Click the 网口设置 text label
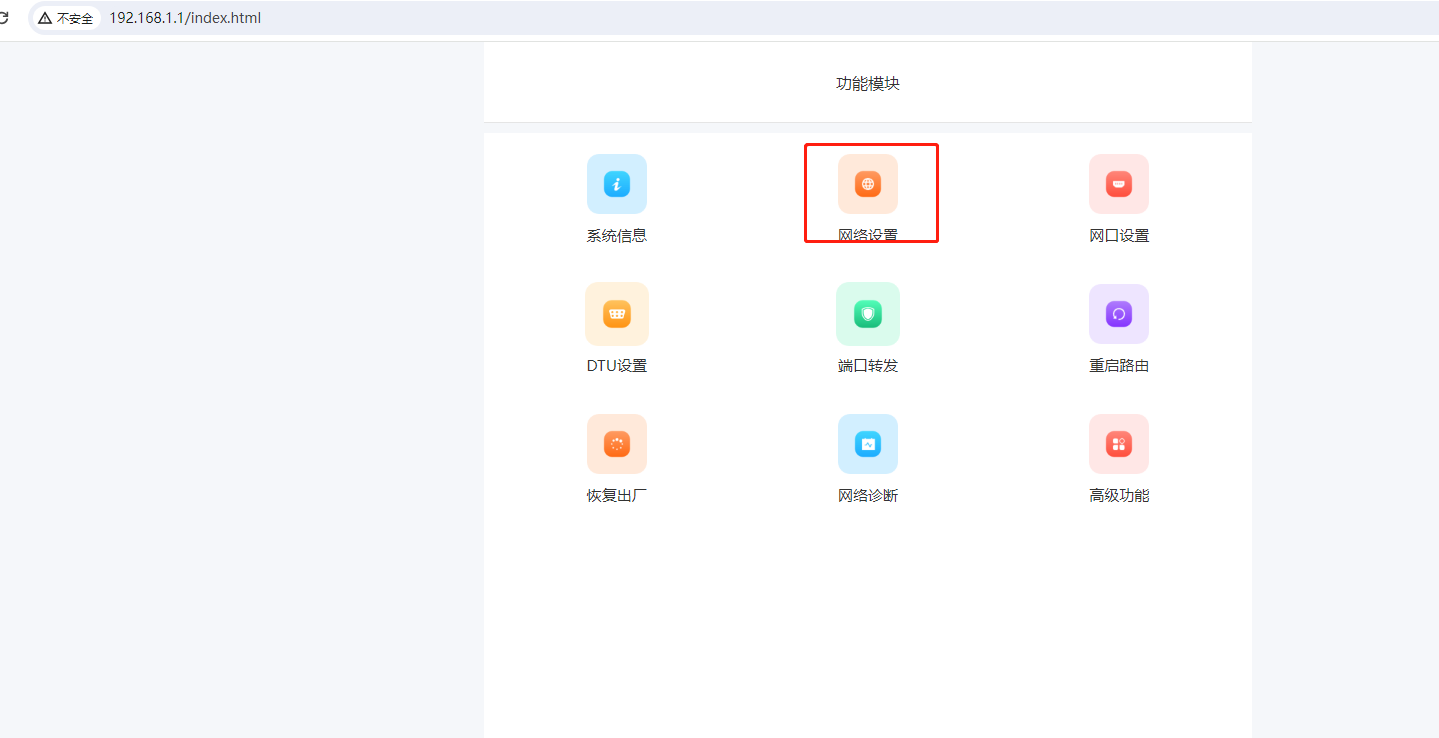Screen dimensions: 1439x738 click(1119, 236)
